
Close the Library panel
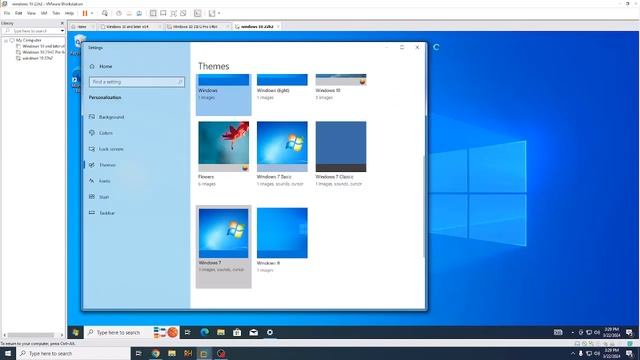(x=62, y=23)
